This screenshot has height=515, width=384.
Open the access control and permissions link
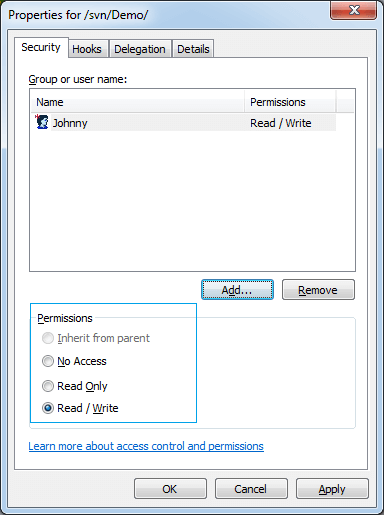tap(146, 446)
